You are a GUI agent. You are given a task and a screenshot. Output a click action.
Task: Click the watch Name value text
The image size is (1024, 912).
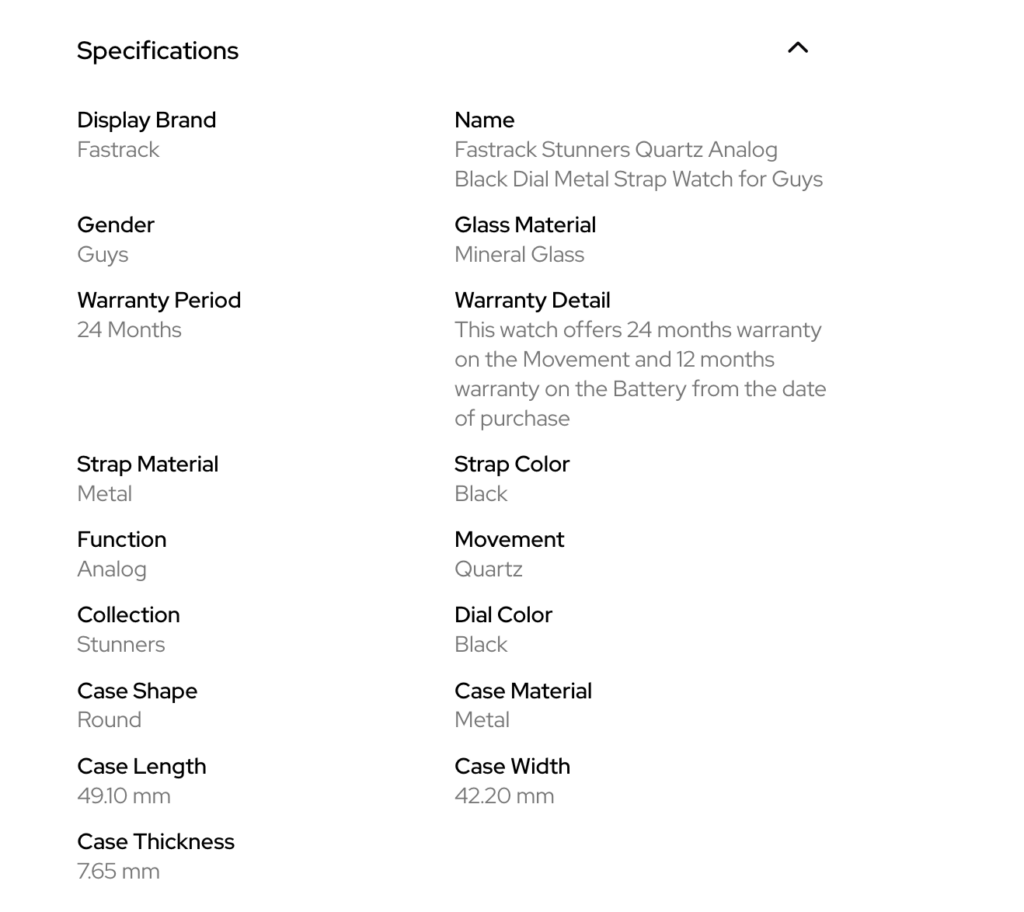pyautogui.click(x=639, y=165)
